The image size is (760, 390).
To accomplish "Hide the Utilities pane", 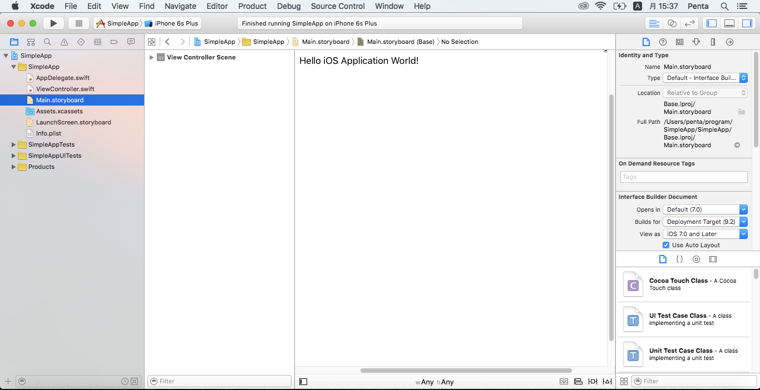I will click(747, 23).
